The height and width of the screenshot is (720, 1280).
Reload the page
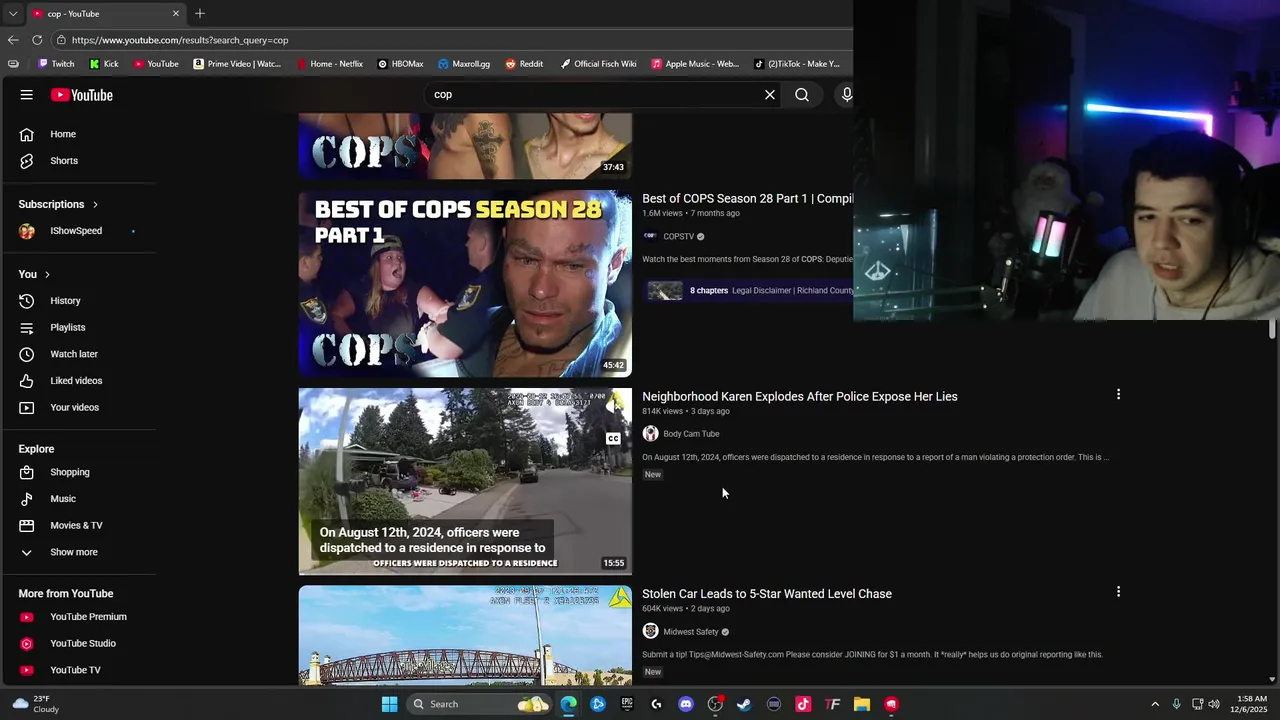tap(37, 40)
